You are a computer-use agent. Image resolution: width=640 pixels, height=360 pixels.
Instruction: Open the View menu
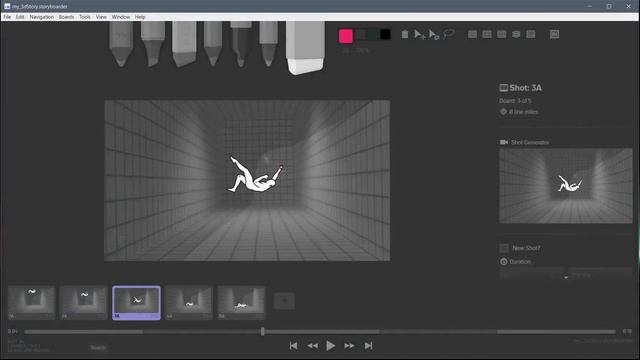coord(101,17)
